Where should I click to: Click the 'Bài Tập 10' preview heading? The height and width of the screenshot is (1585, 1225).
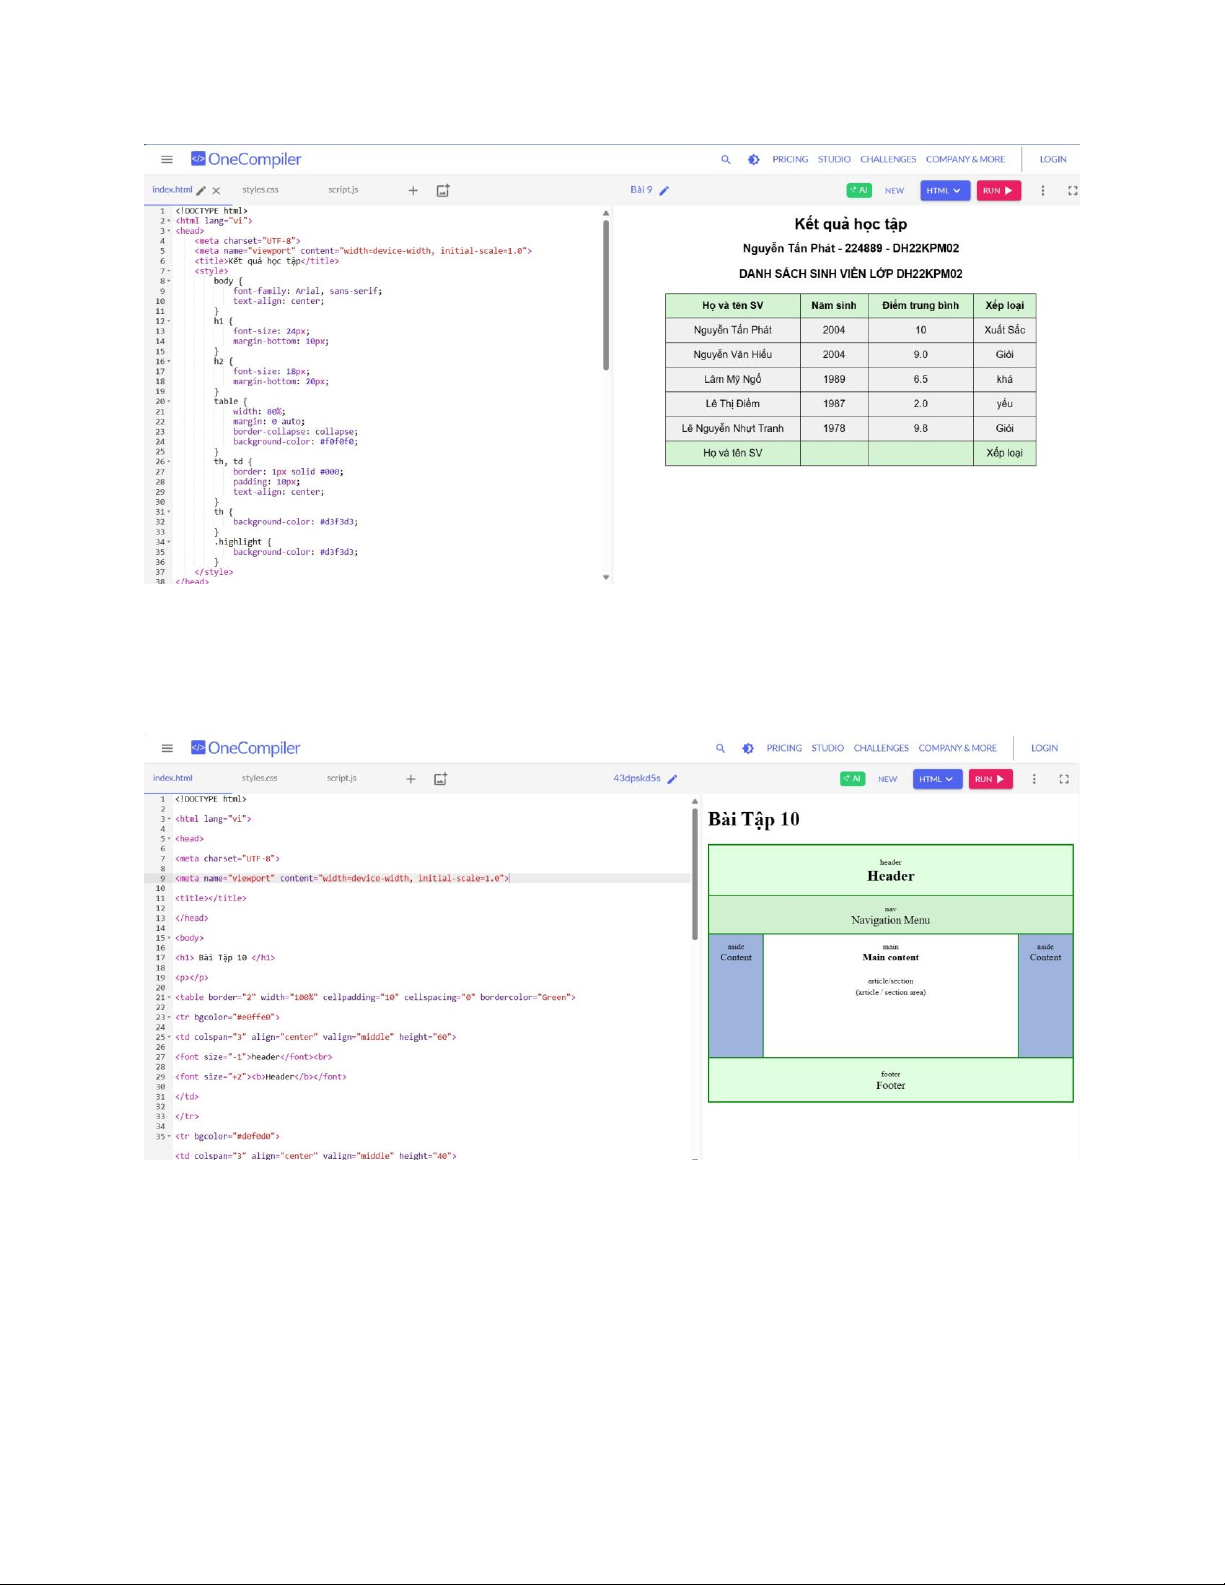(x=754, y=819)
